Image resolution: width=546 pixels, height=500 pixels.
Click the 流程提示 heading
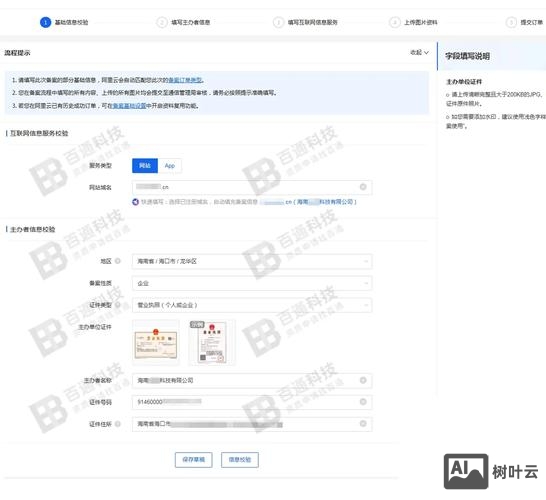pos(17,53)
